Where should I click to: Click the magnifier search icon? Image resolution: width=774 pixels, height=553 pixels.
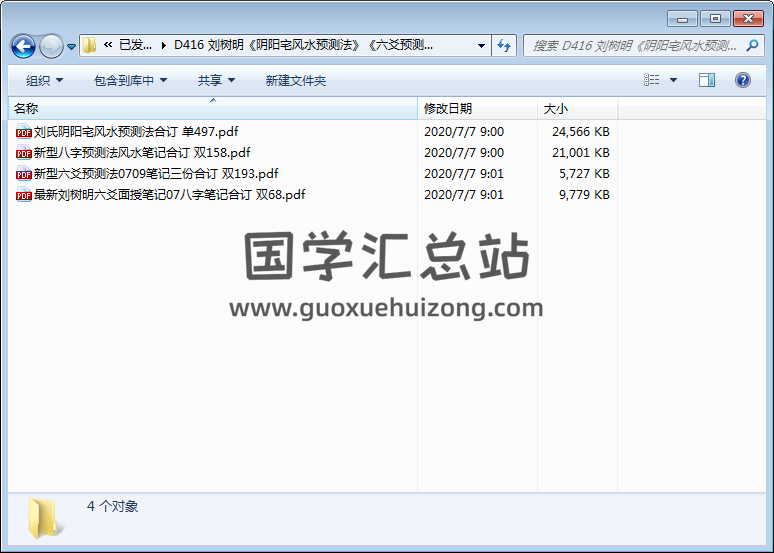click(752, 46)
